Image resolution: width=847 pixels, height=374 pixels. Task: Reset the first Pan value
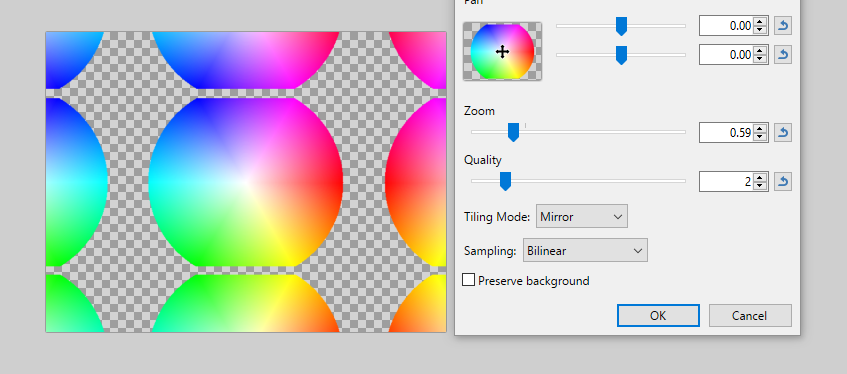point(783,25)
